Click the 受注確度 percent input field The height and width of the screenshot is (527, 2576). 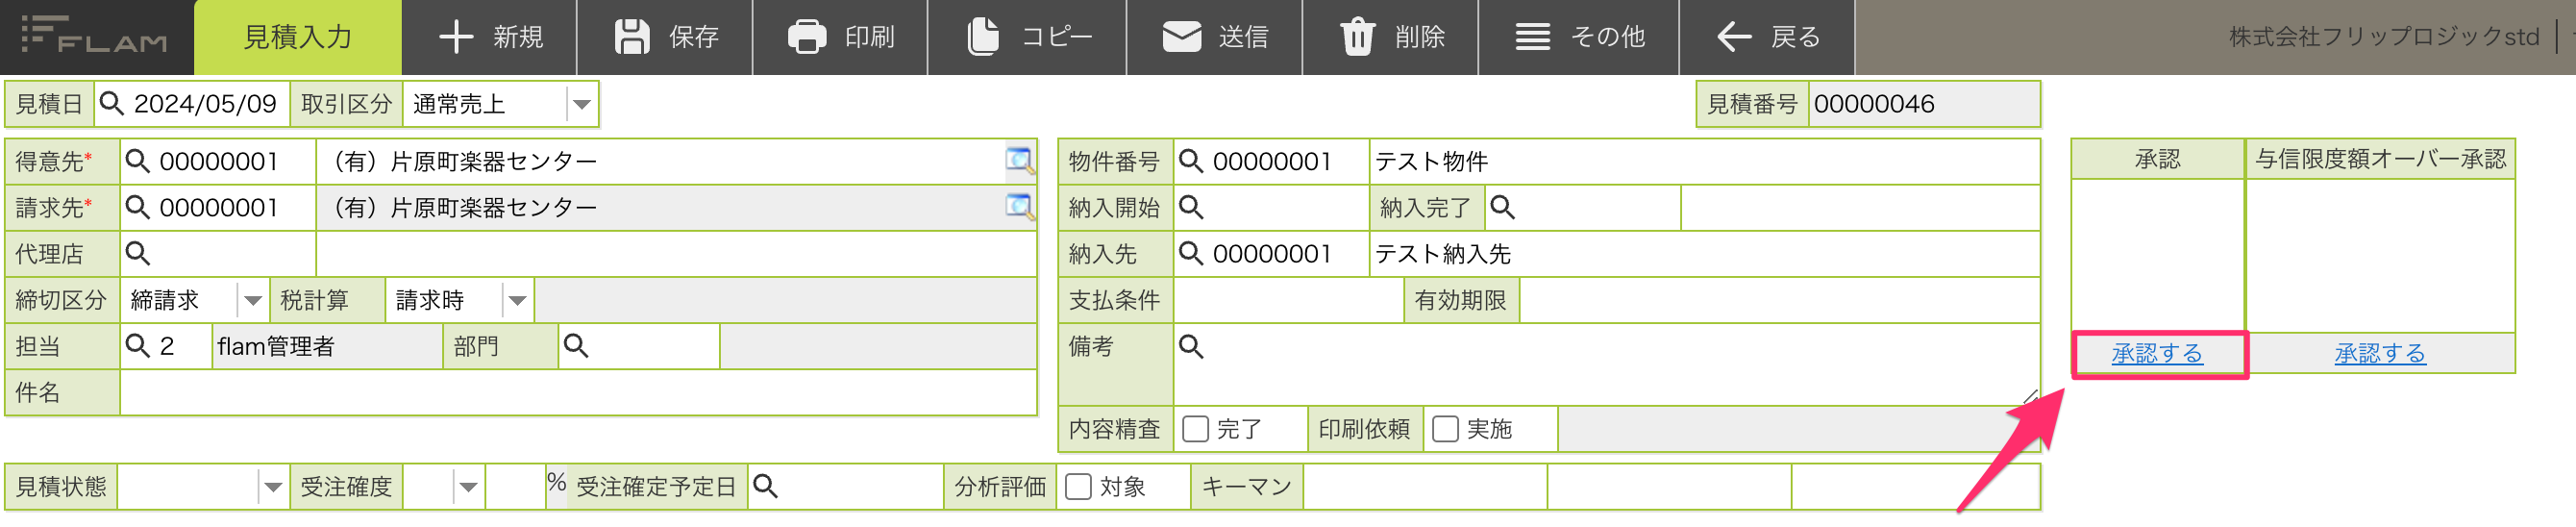pos(515,487)
